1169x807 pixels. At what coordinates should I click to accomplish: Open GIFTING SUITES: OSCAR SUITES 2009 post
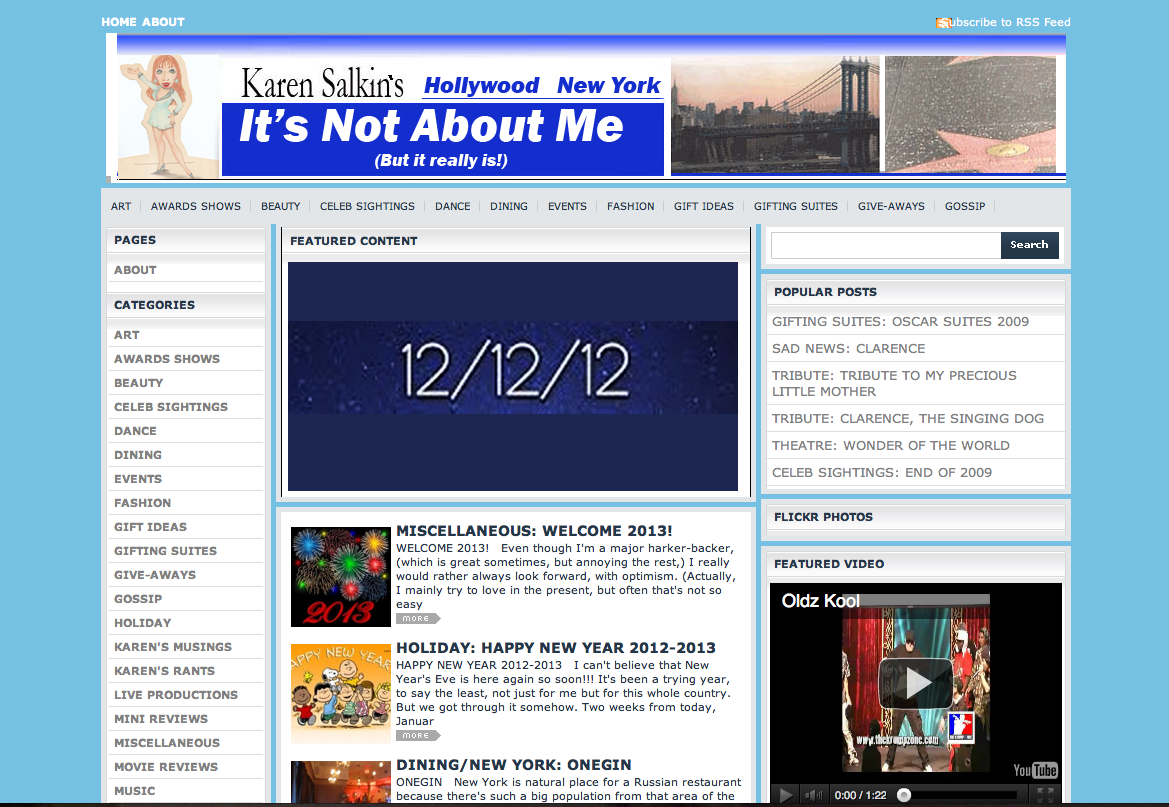coord(900,321)
